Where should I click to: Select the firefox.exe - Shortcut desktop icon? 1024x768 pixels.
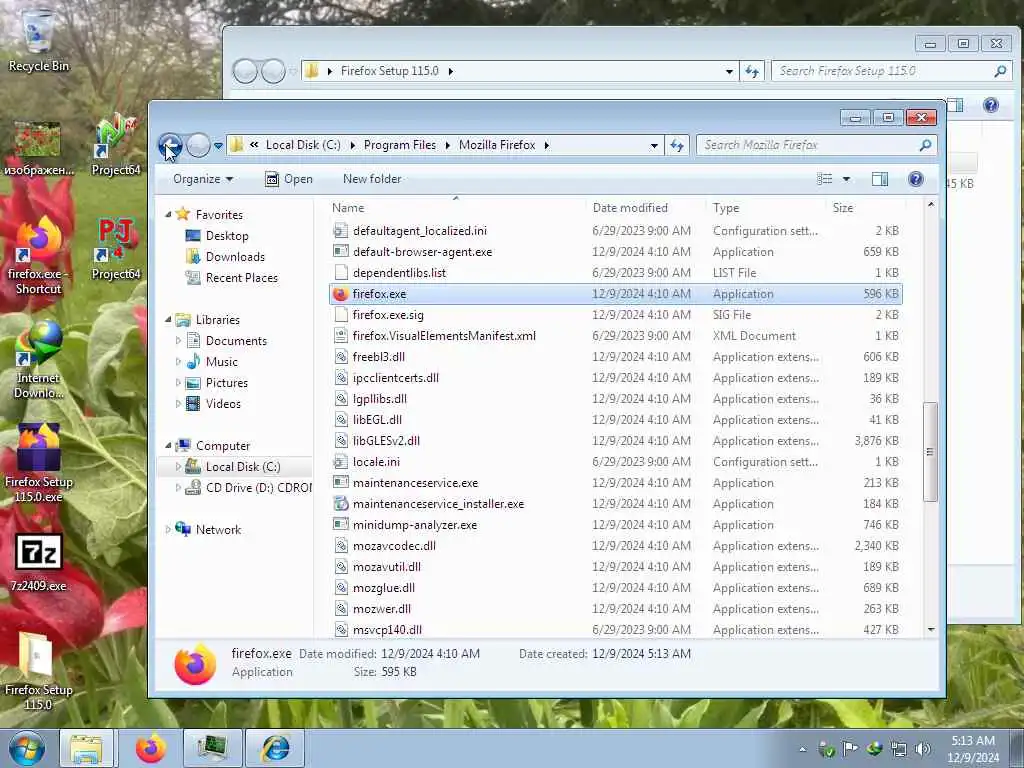point(38,257)
